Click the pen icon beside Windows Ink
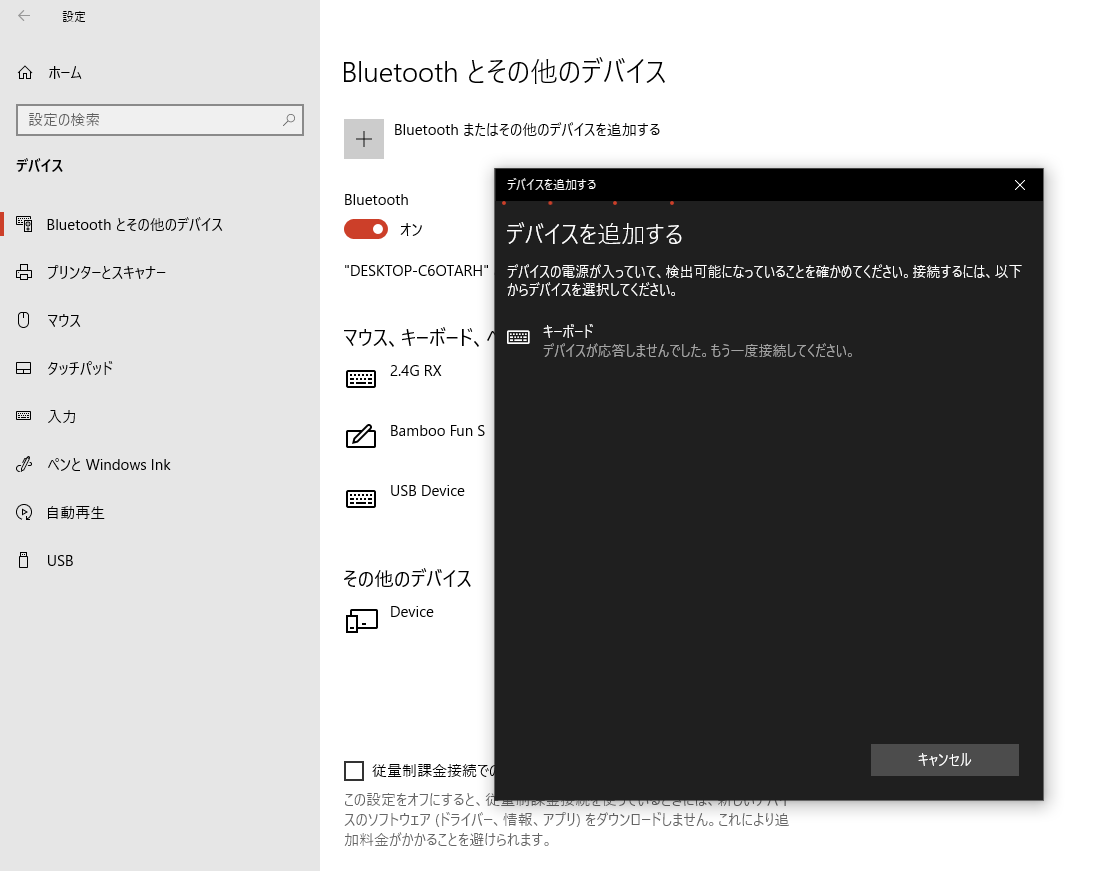Image resolution: width=1113 pixels, height=871 pixels. click(x=24, y=464)
